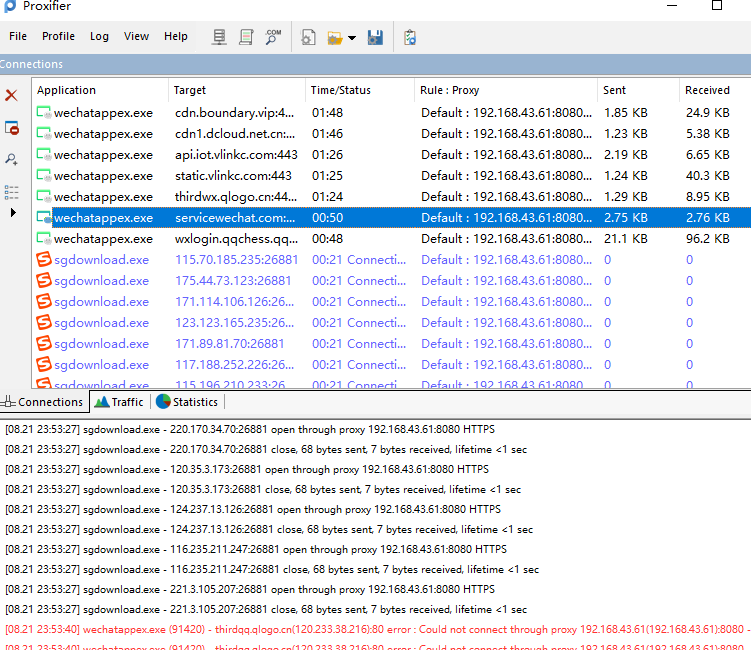Image resolution: width=751 pixels, height=650 pixels.
Task: Sort by Received column header
Action: coord(715,90)
